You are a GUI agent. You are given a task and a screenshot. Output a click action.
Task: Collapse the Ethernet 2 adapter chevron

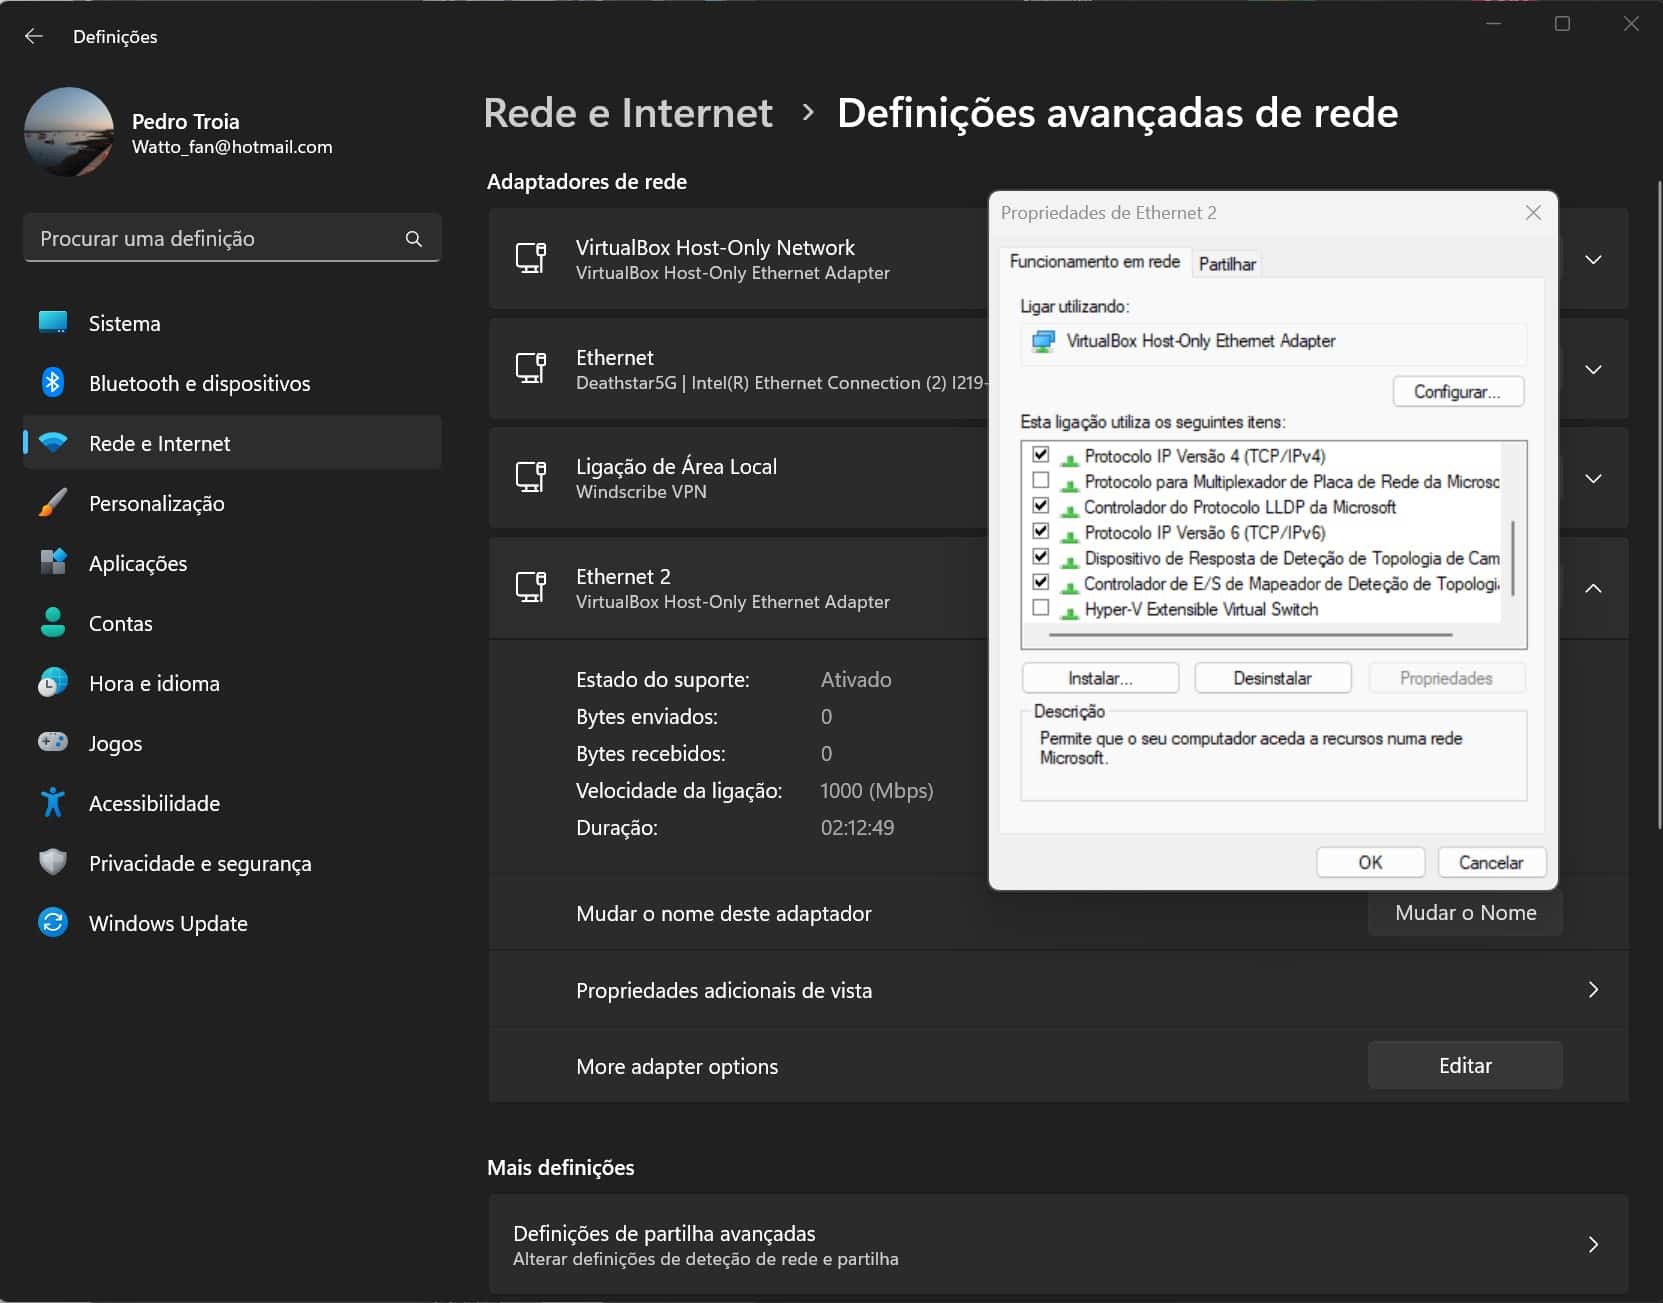1593,589
